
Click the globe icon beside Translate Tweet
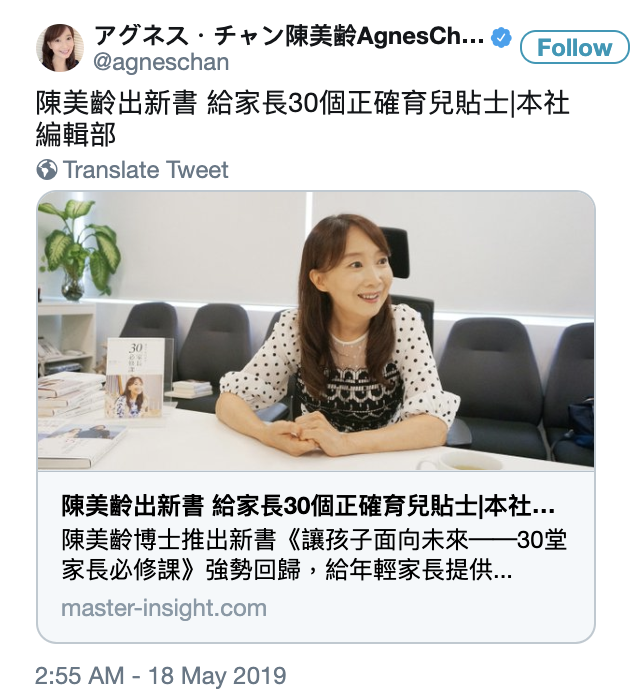[x=47, y=170]
